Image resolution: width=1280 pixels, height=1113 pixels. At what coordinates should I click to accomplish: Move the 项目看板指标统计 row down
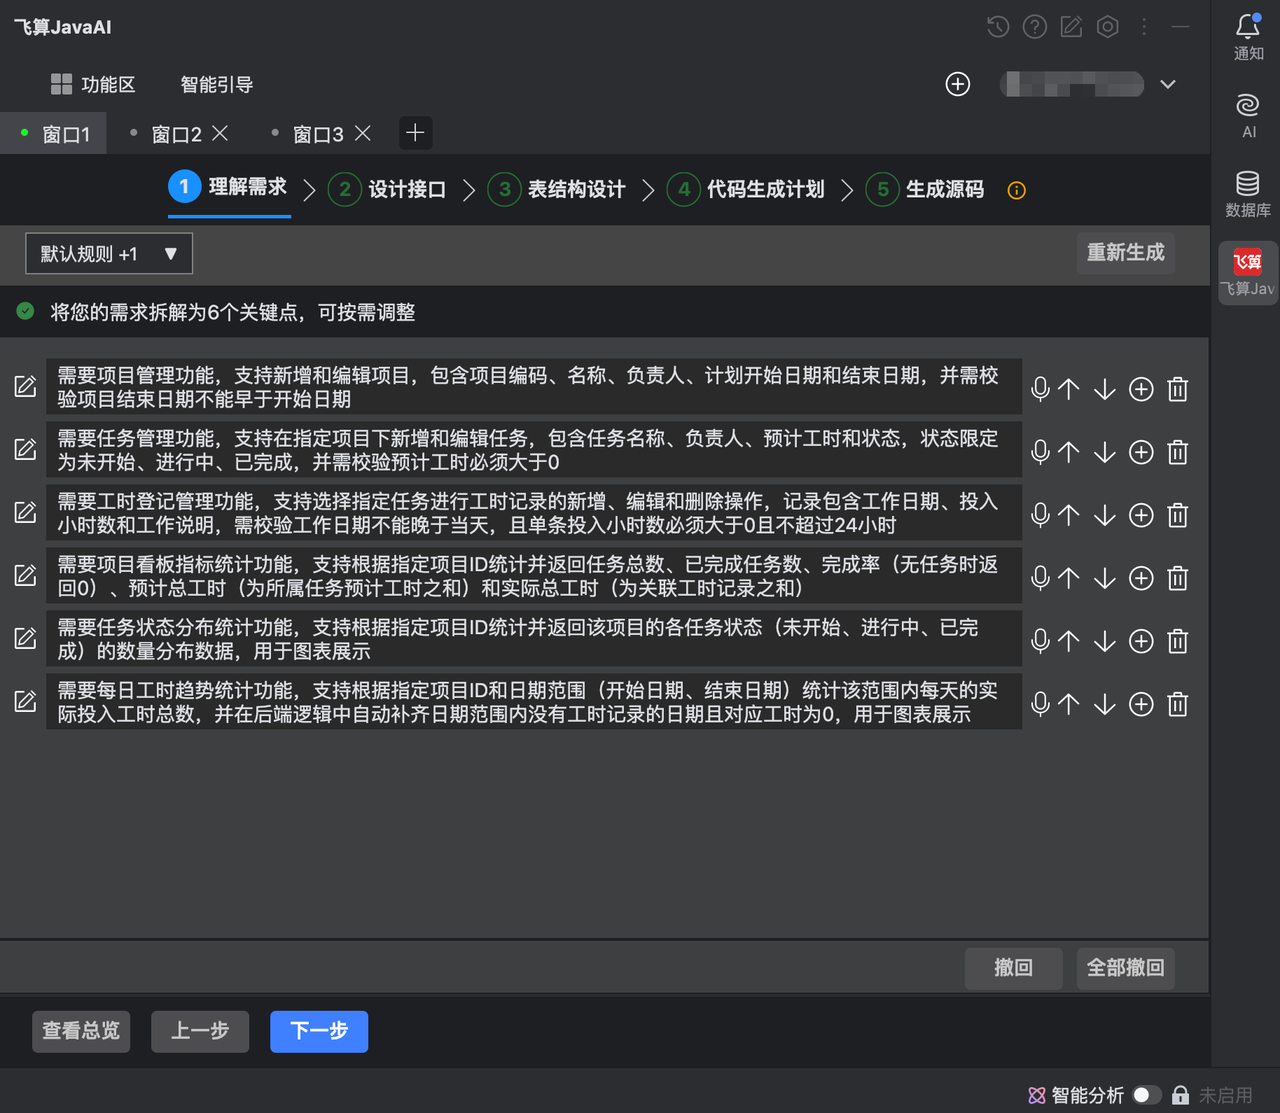[x=1104, y=578]
